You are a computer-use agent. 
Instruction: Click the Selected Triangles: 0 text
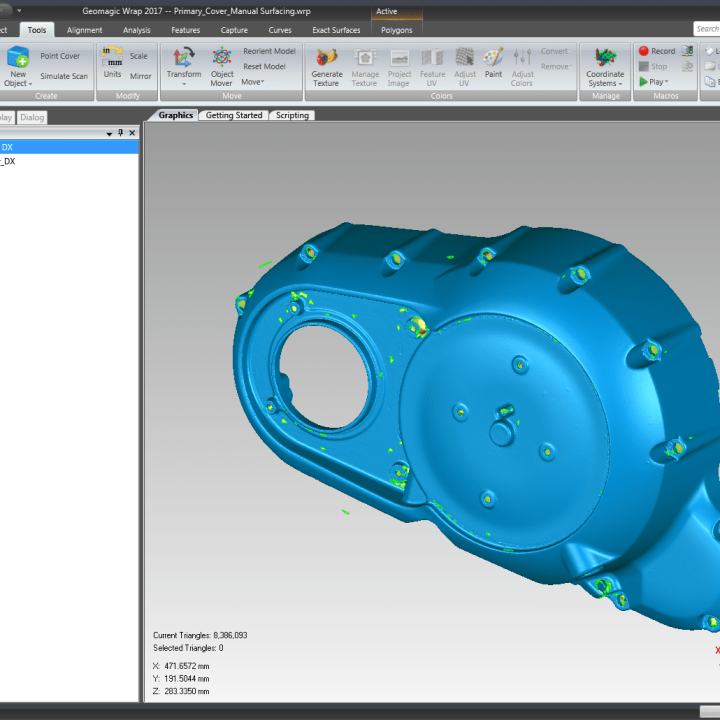(x=188, y=648)
